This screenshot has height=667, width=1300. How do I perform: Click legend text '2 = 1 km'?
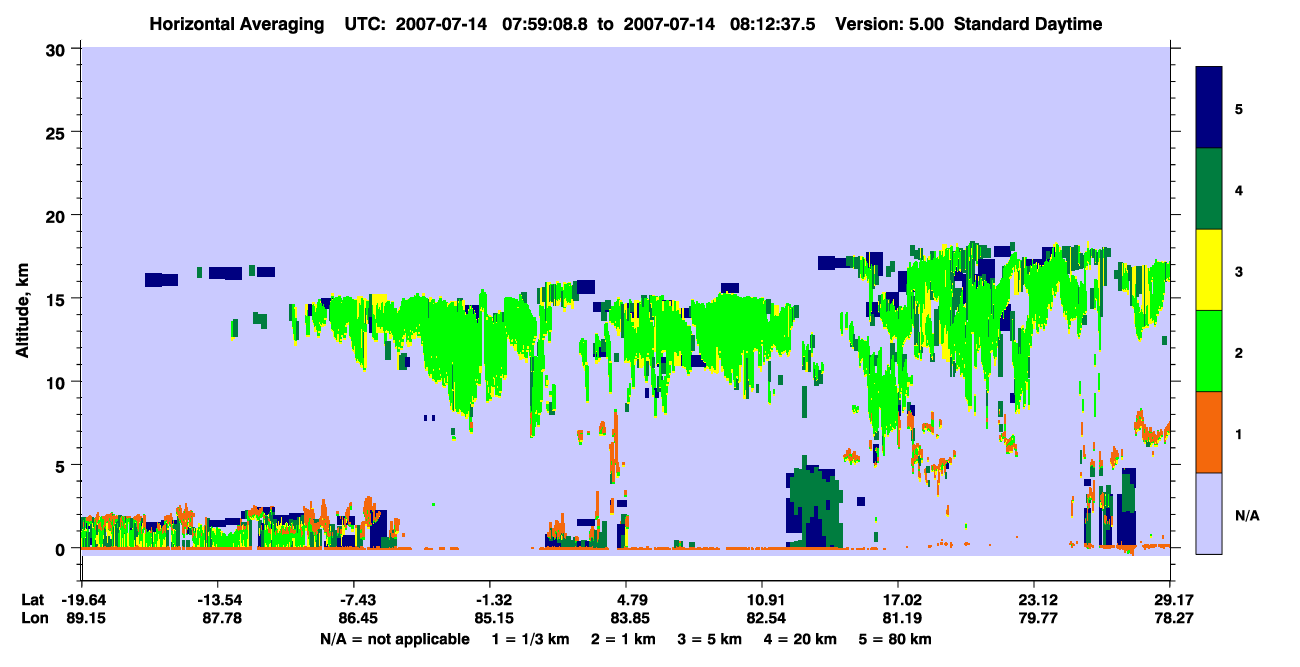point(624,639)
